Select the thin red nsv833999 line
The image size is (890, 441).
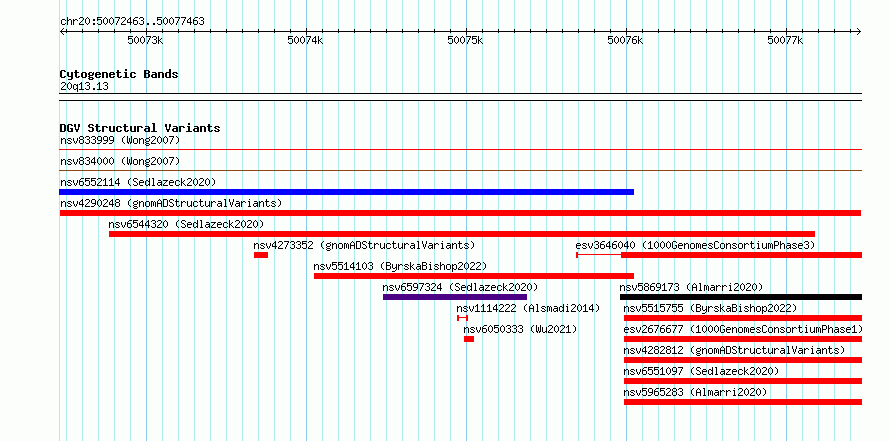coord(460,150)
